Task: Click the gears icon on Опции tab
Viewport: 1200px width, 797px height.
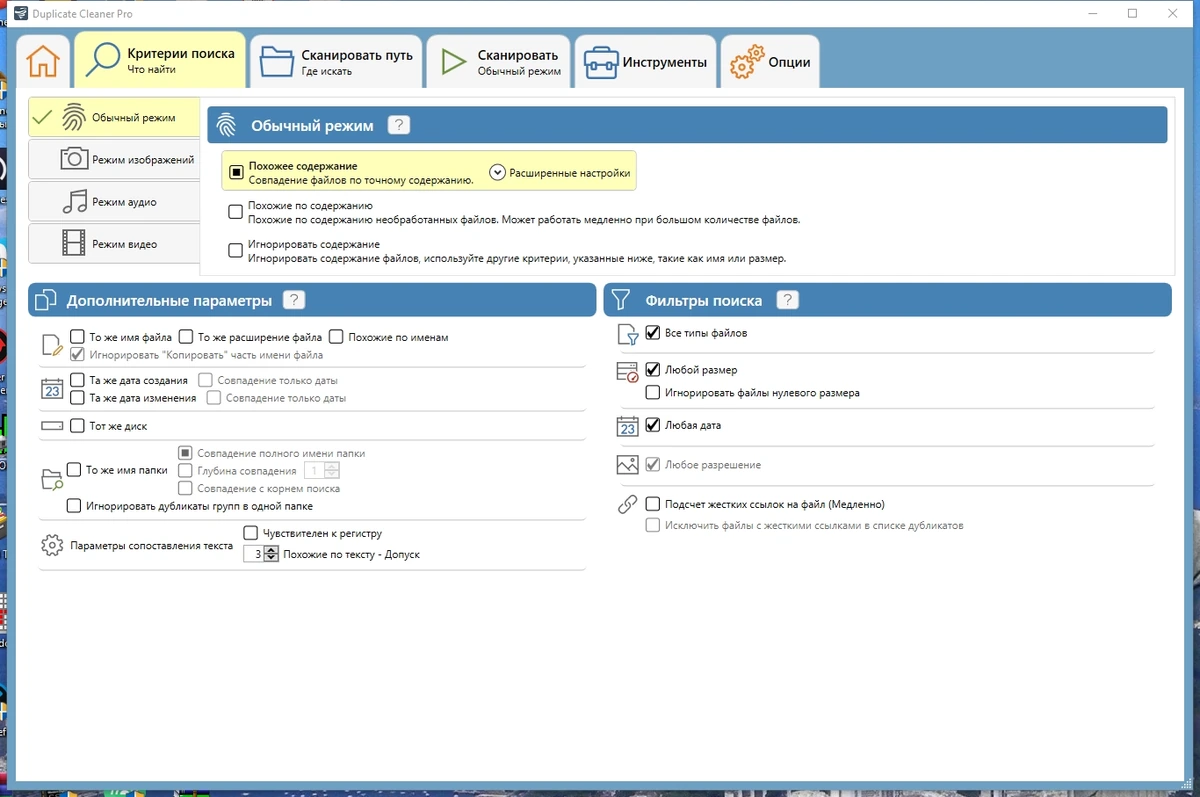Action: (x=746, y=62)
